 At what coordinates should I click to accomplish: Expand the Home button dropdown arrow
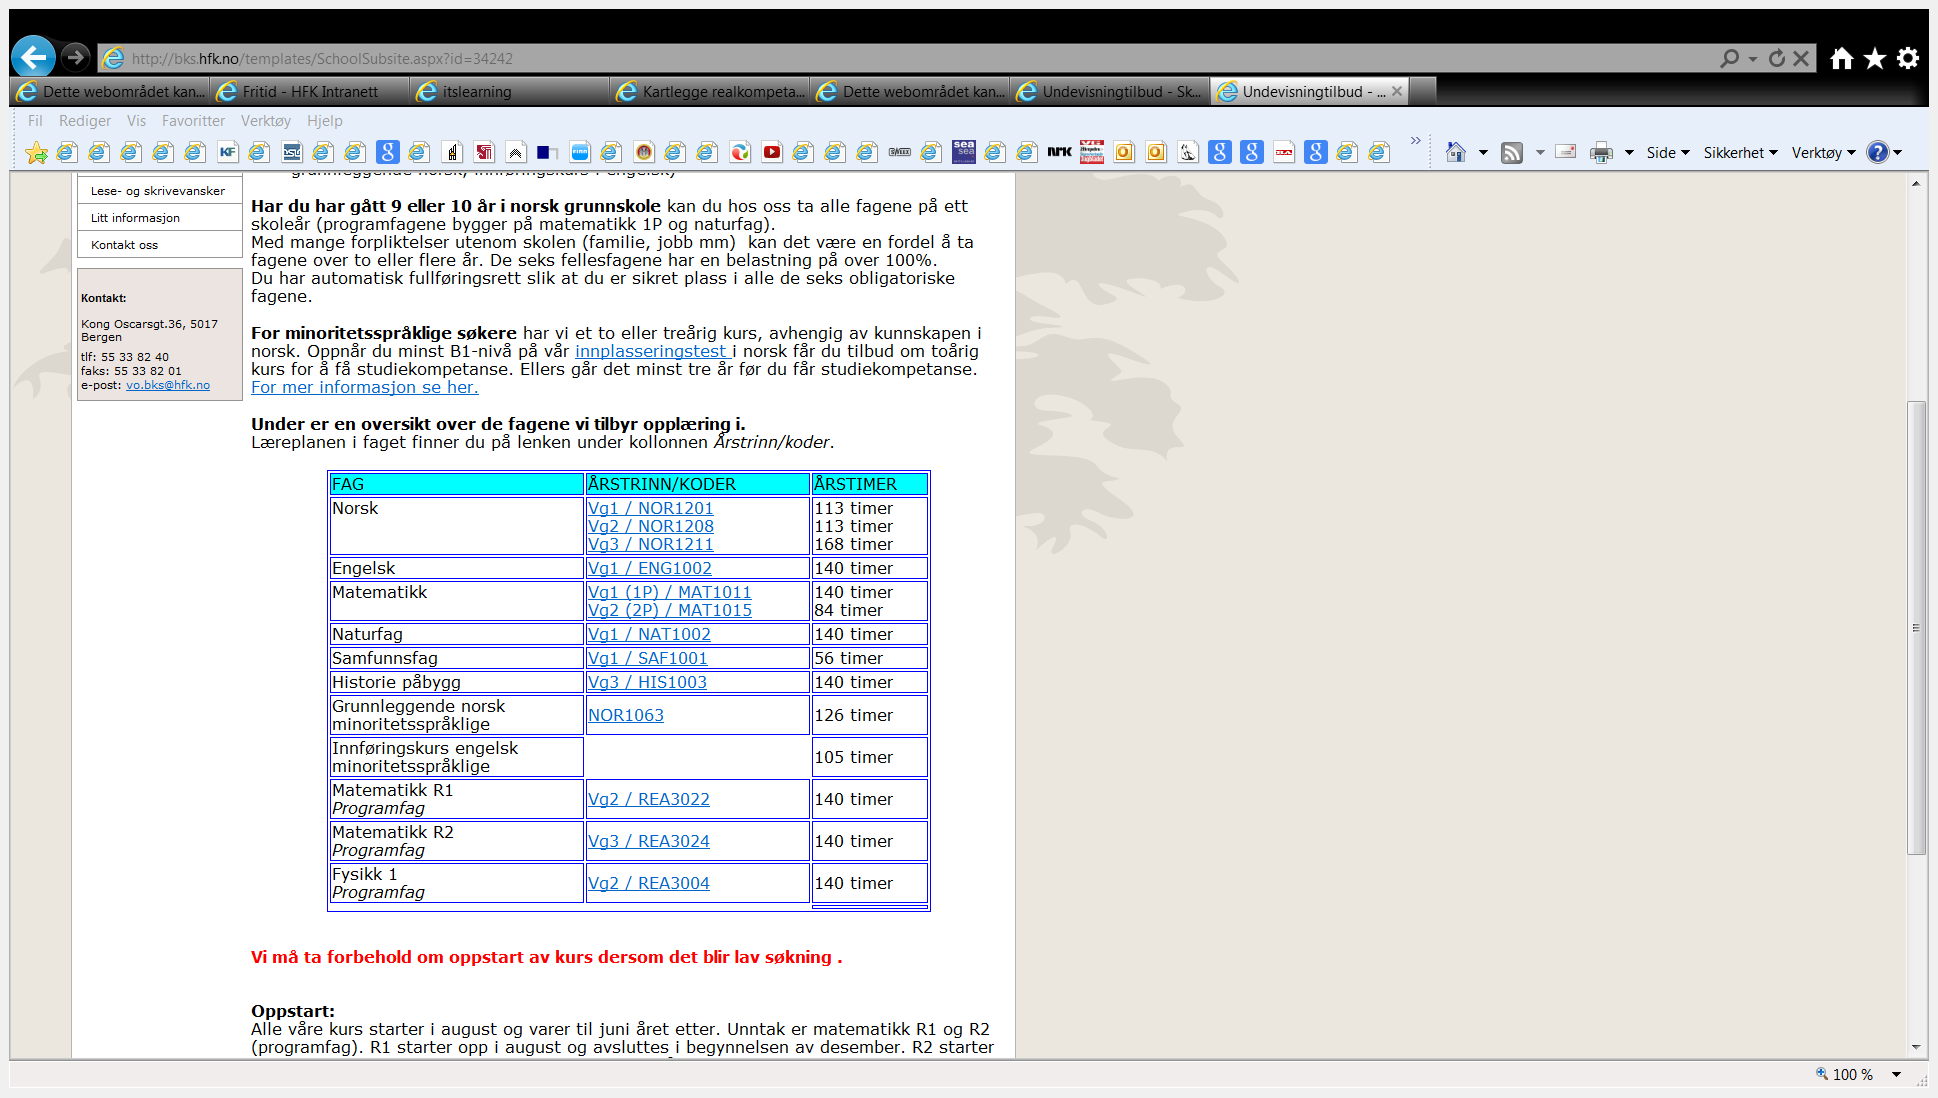1483,153
